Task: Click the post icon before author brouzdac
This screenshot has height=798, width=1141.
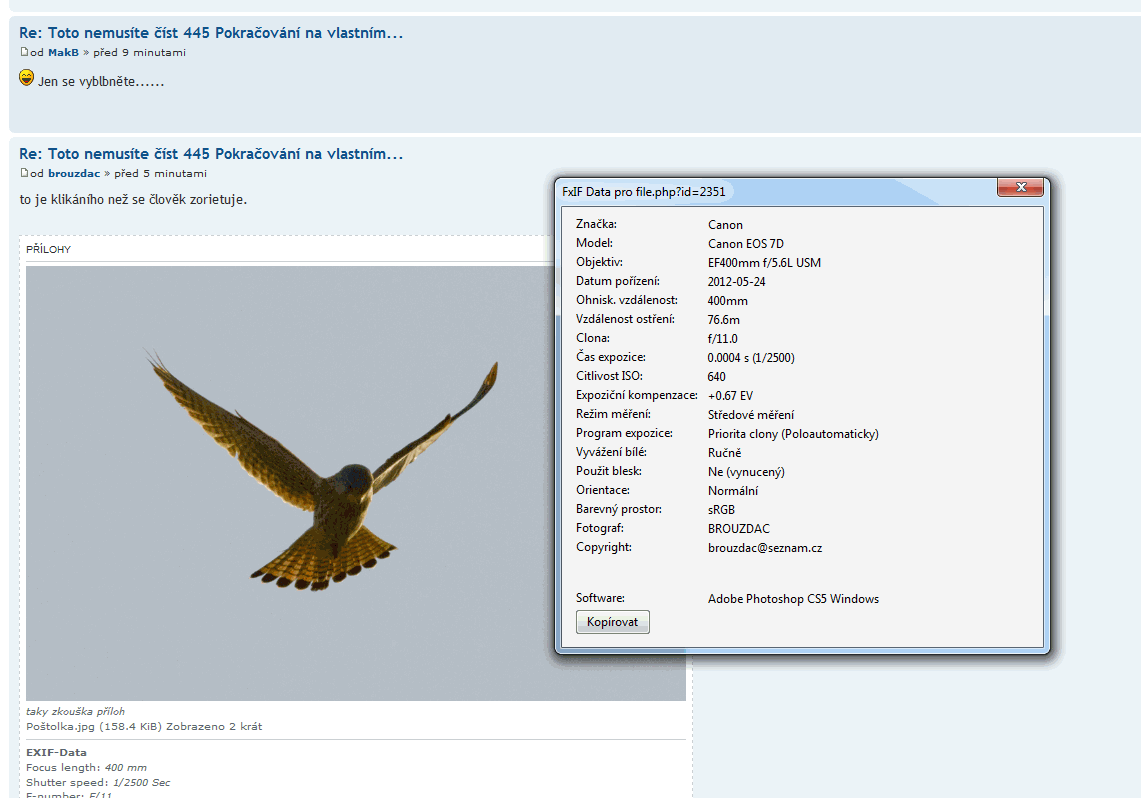Action: (x=24, y=173)
